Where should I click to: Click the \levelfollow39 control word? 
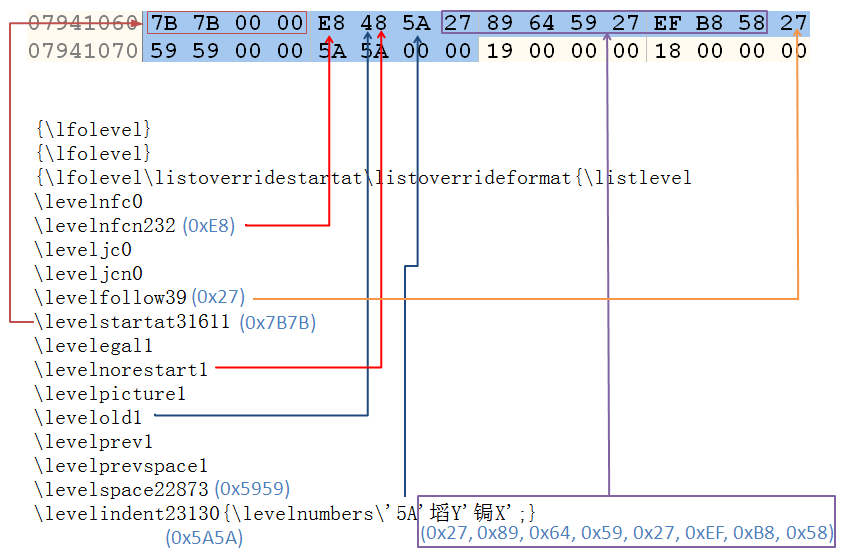(x=111, y=297)
